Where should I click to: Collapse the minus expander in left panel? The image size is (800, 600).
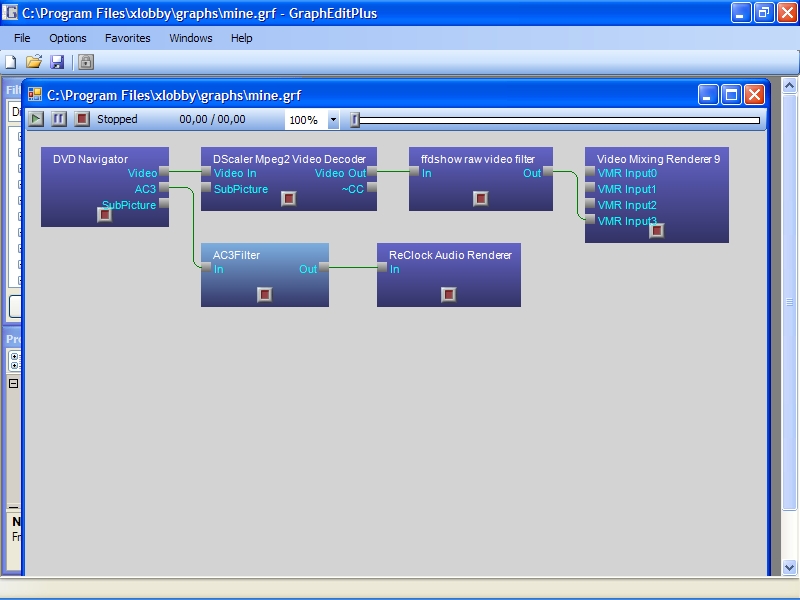[14, 384]
